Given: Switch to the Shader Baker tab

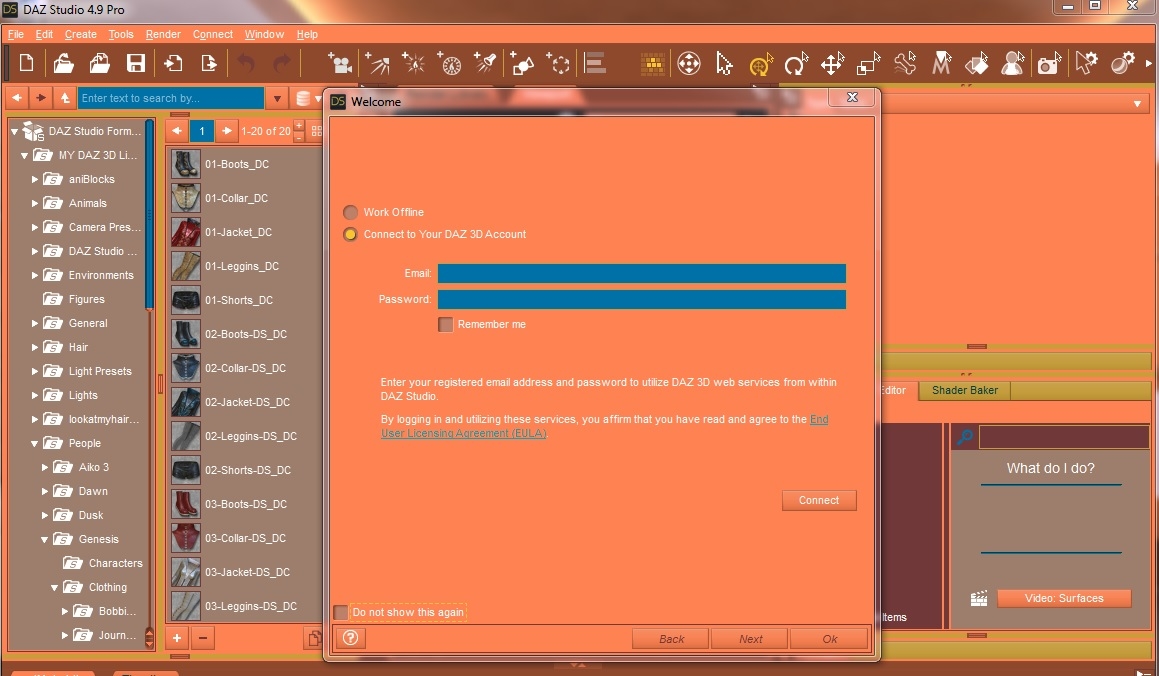Looking at the screenshot, I should point(964,390).
